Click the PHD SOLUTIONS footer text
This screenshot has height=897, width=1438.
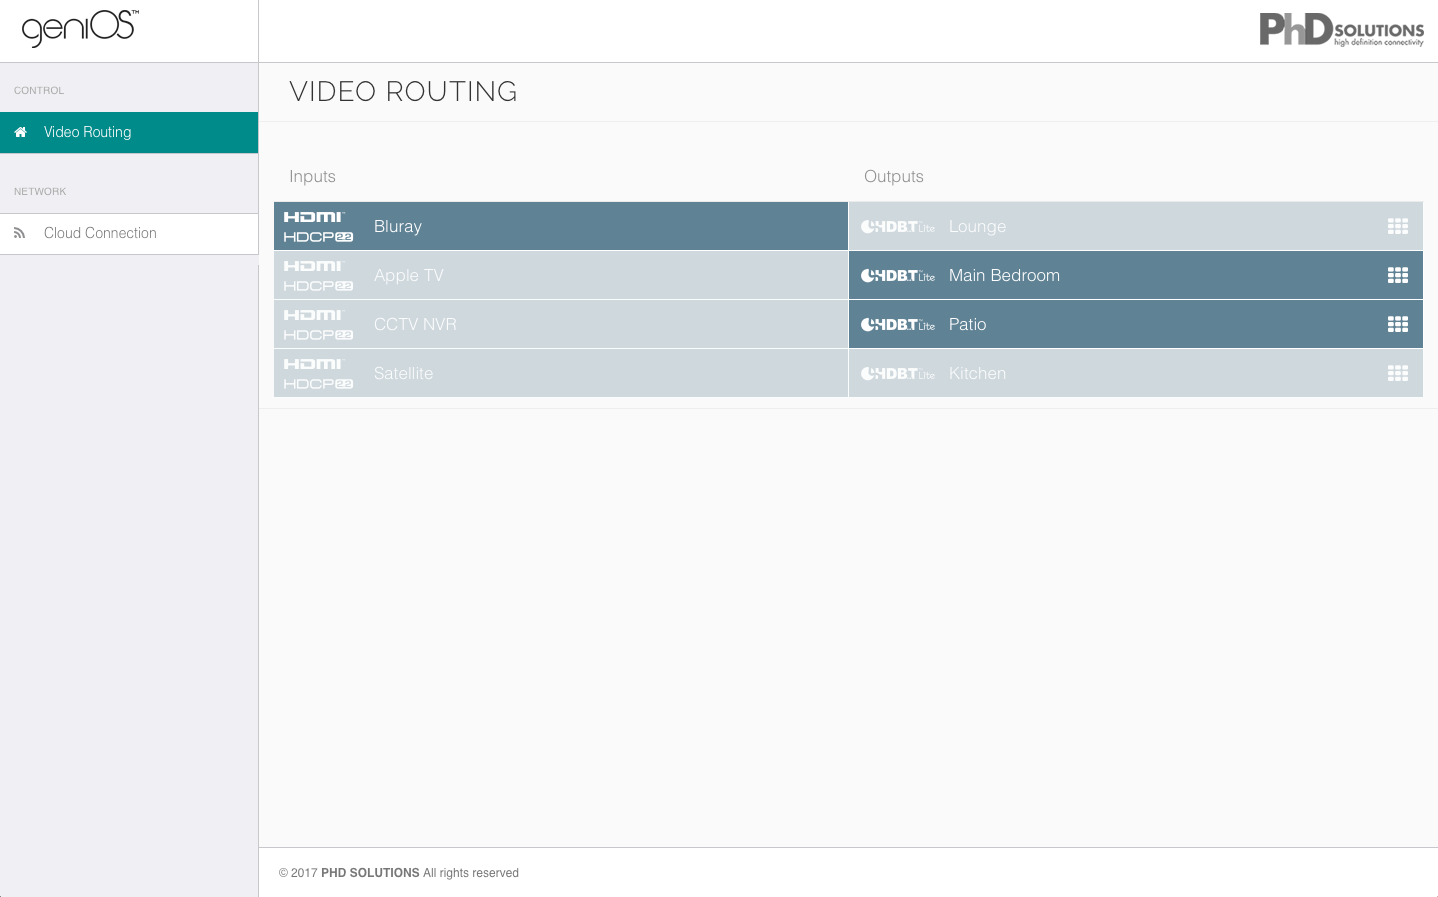click(x=370, y=873)
